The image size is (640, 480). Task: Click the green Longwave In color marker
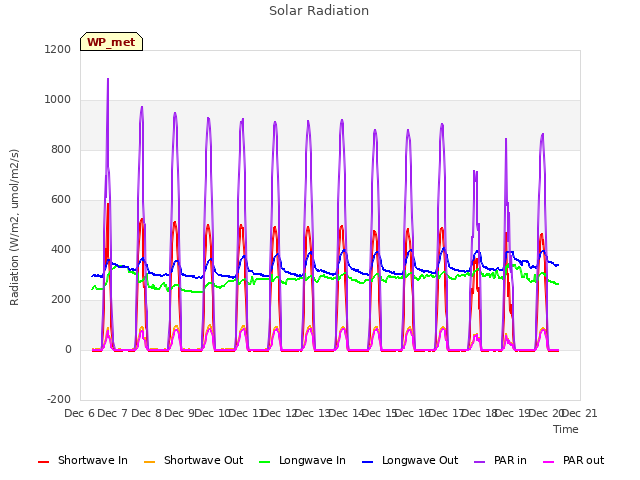point(264,462)
